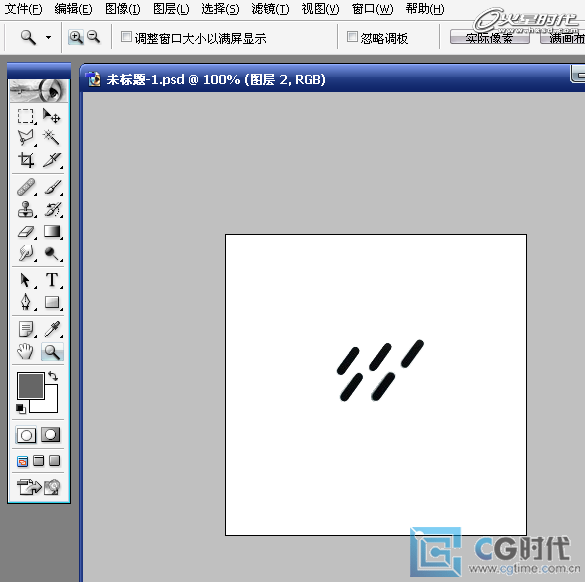Screen dimensions: 585x582
Task: Reset default foreground and background colors
Action: click(21, 409)
